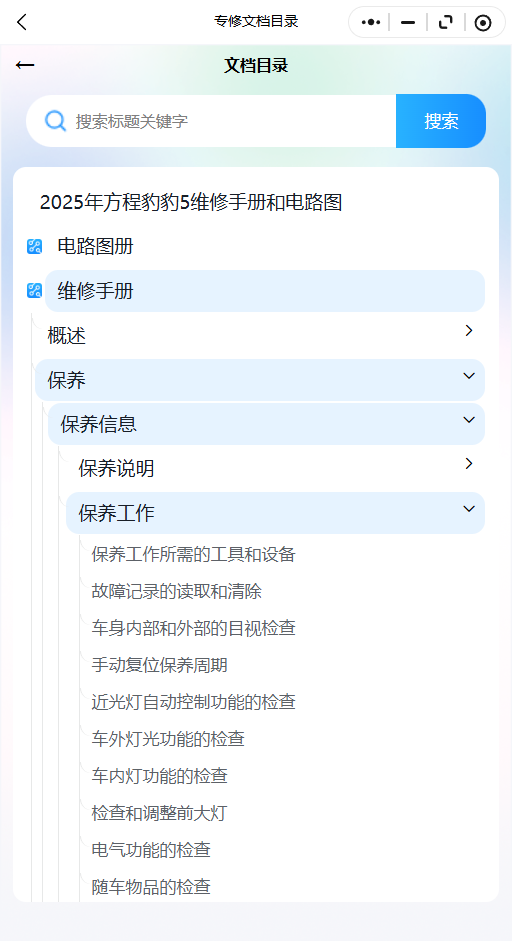Open 检查和调整前大灯 entry
Viewport: 512px width, 941px height.
point(160,814)
